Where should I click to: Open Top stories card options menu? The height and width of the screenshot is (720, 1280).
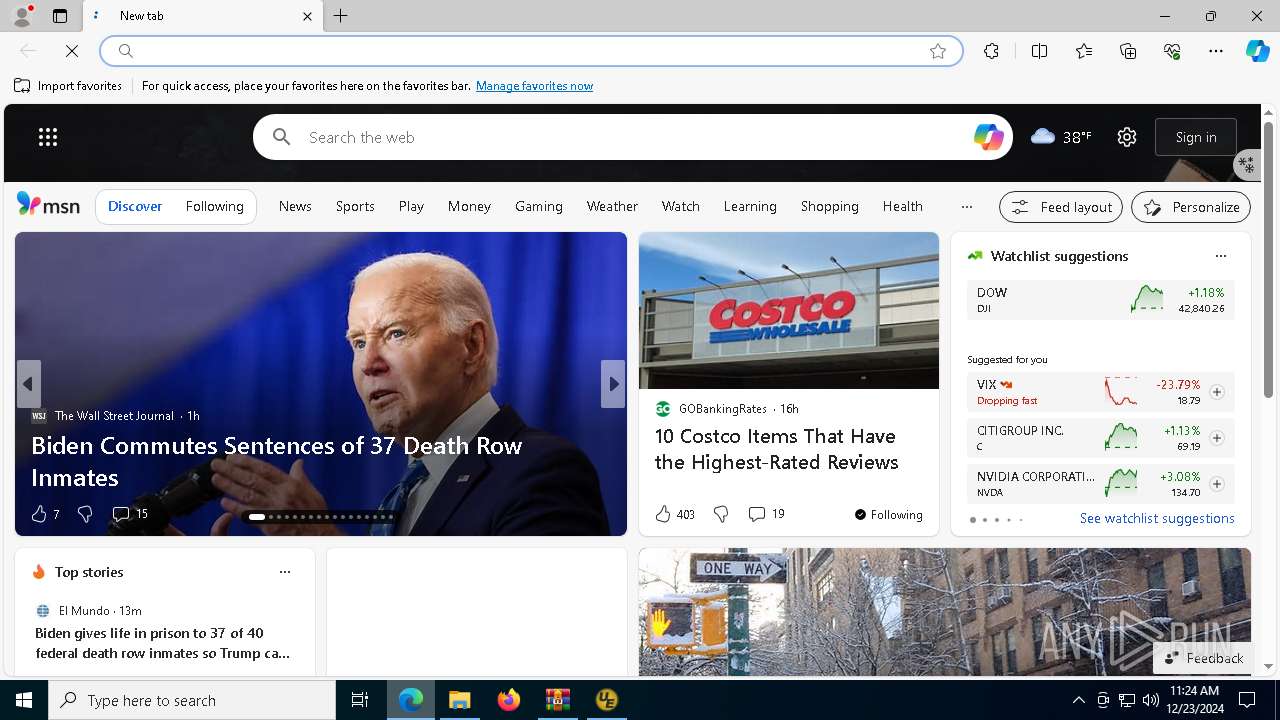click(x=285, y=572)
